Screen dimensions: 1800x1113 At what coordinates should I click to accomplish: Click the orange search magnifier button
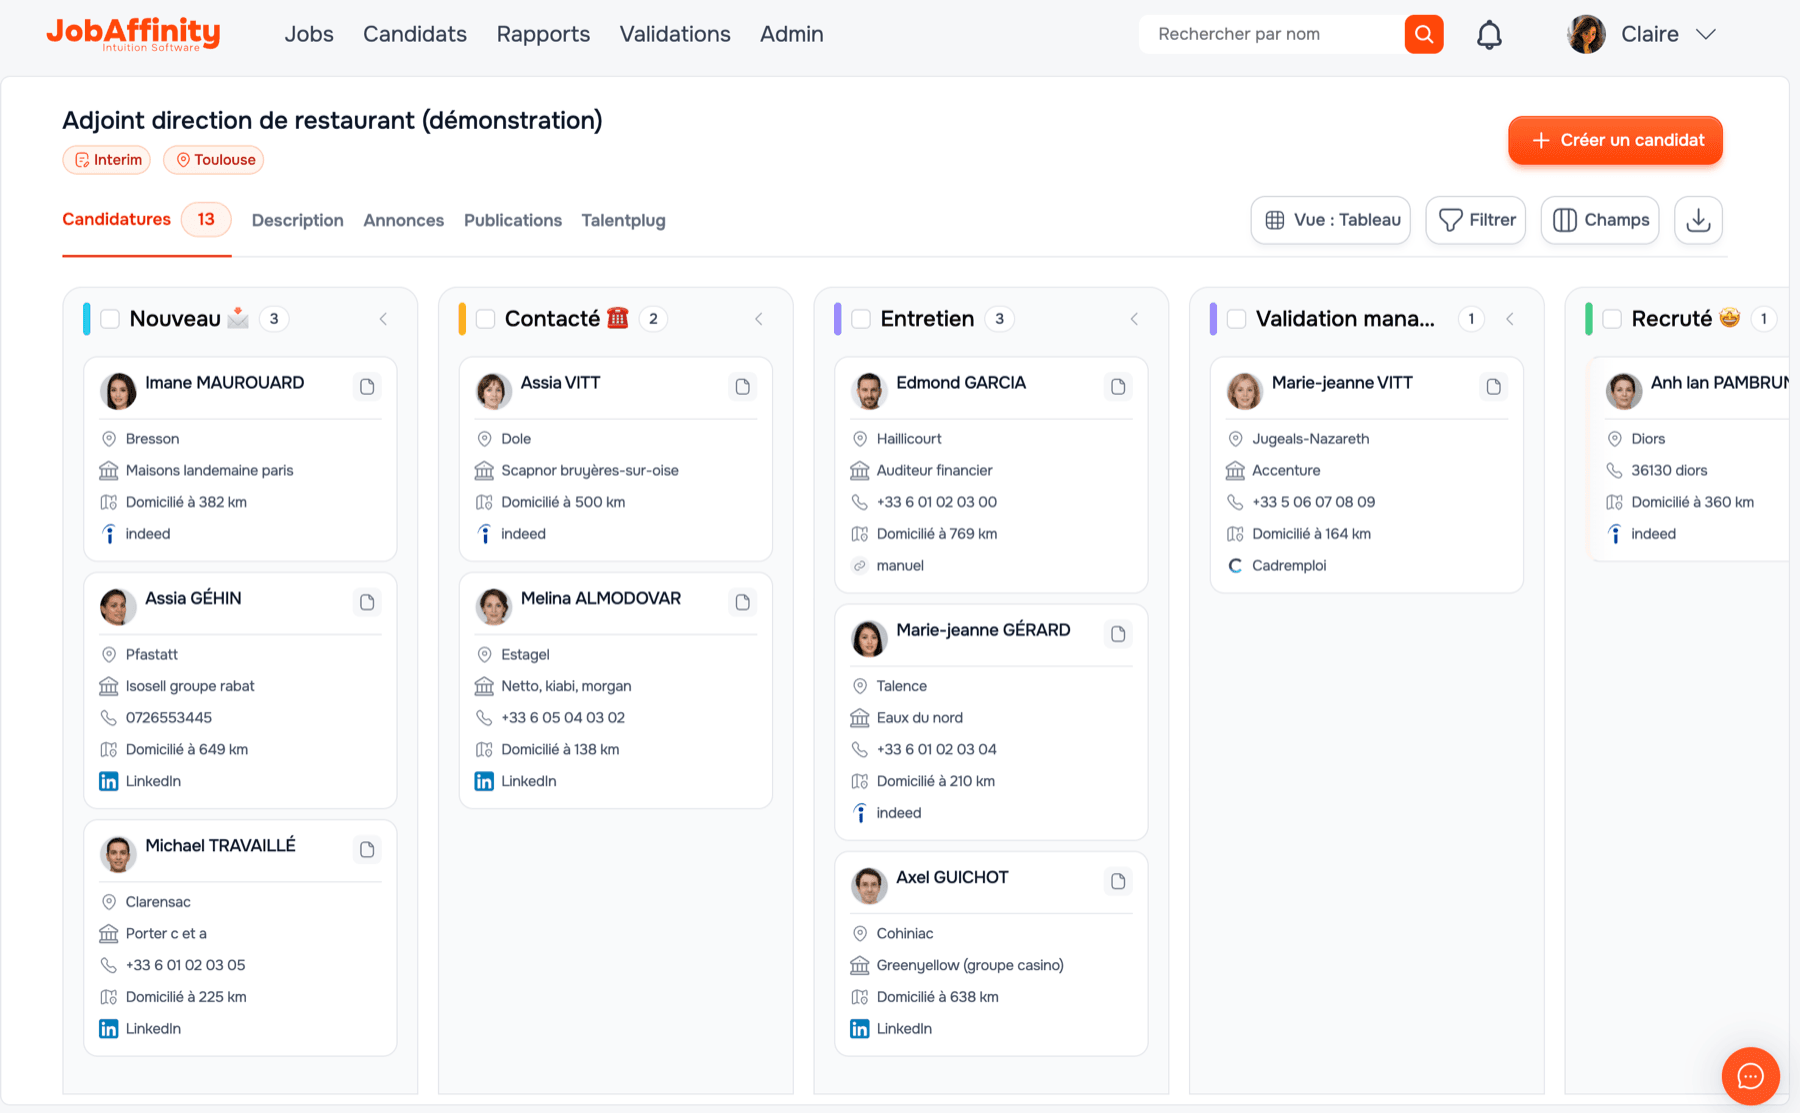[x=1423, y=34]
